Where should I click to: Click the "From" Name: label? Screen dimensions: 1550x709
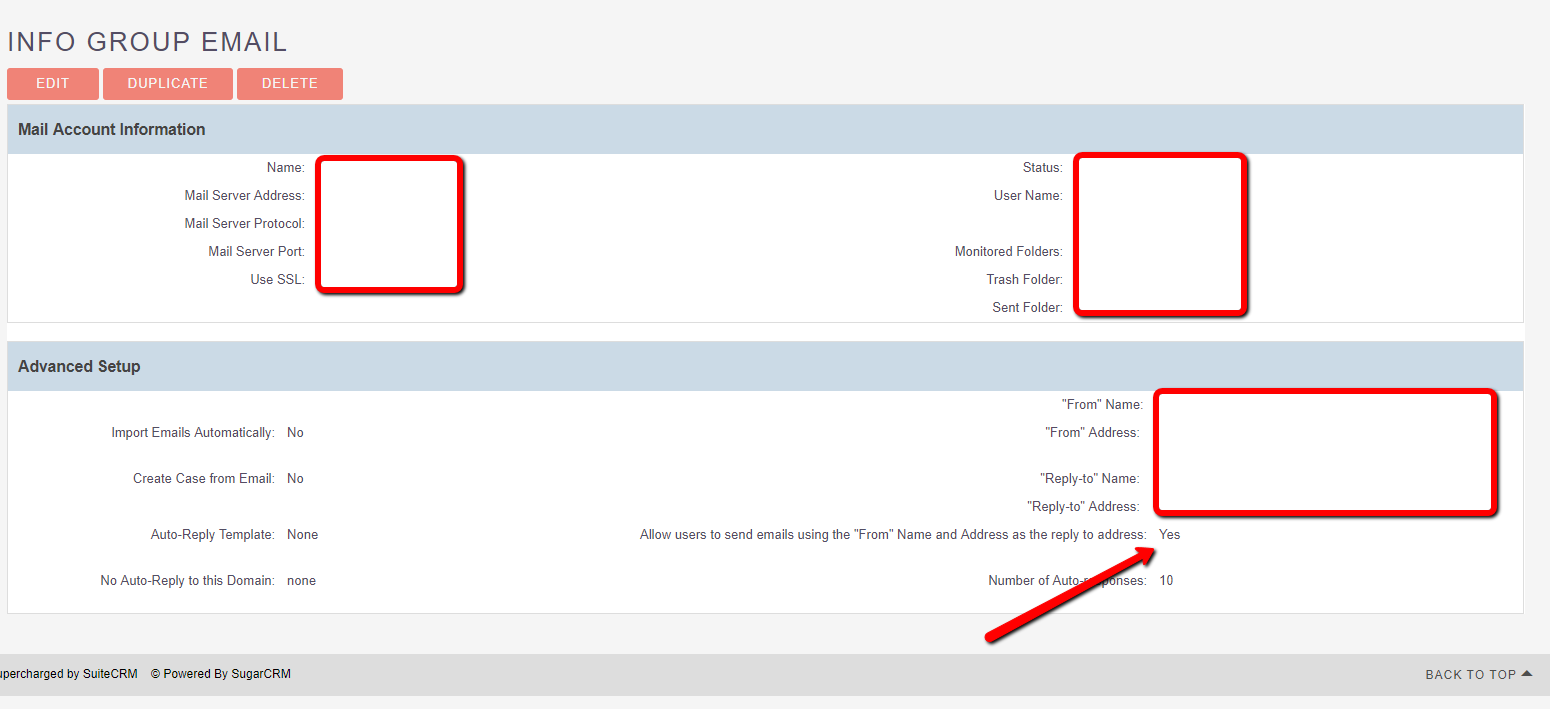point(1102,405)
